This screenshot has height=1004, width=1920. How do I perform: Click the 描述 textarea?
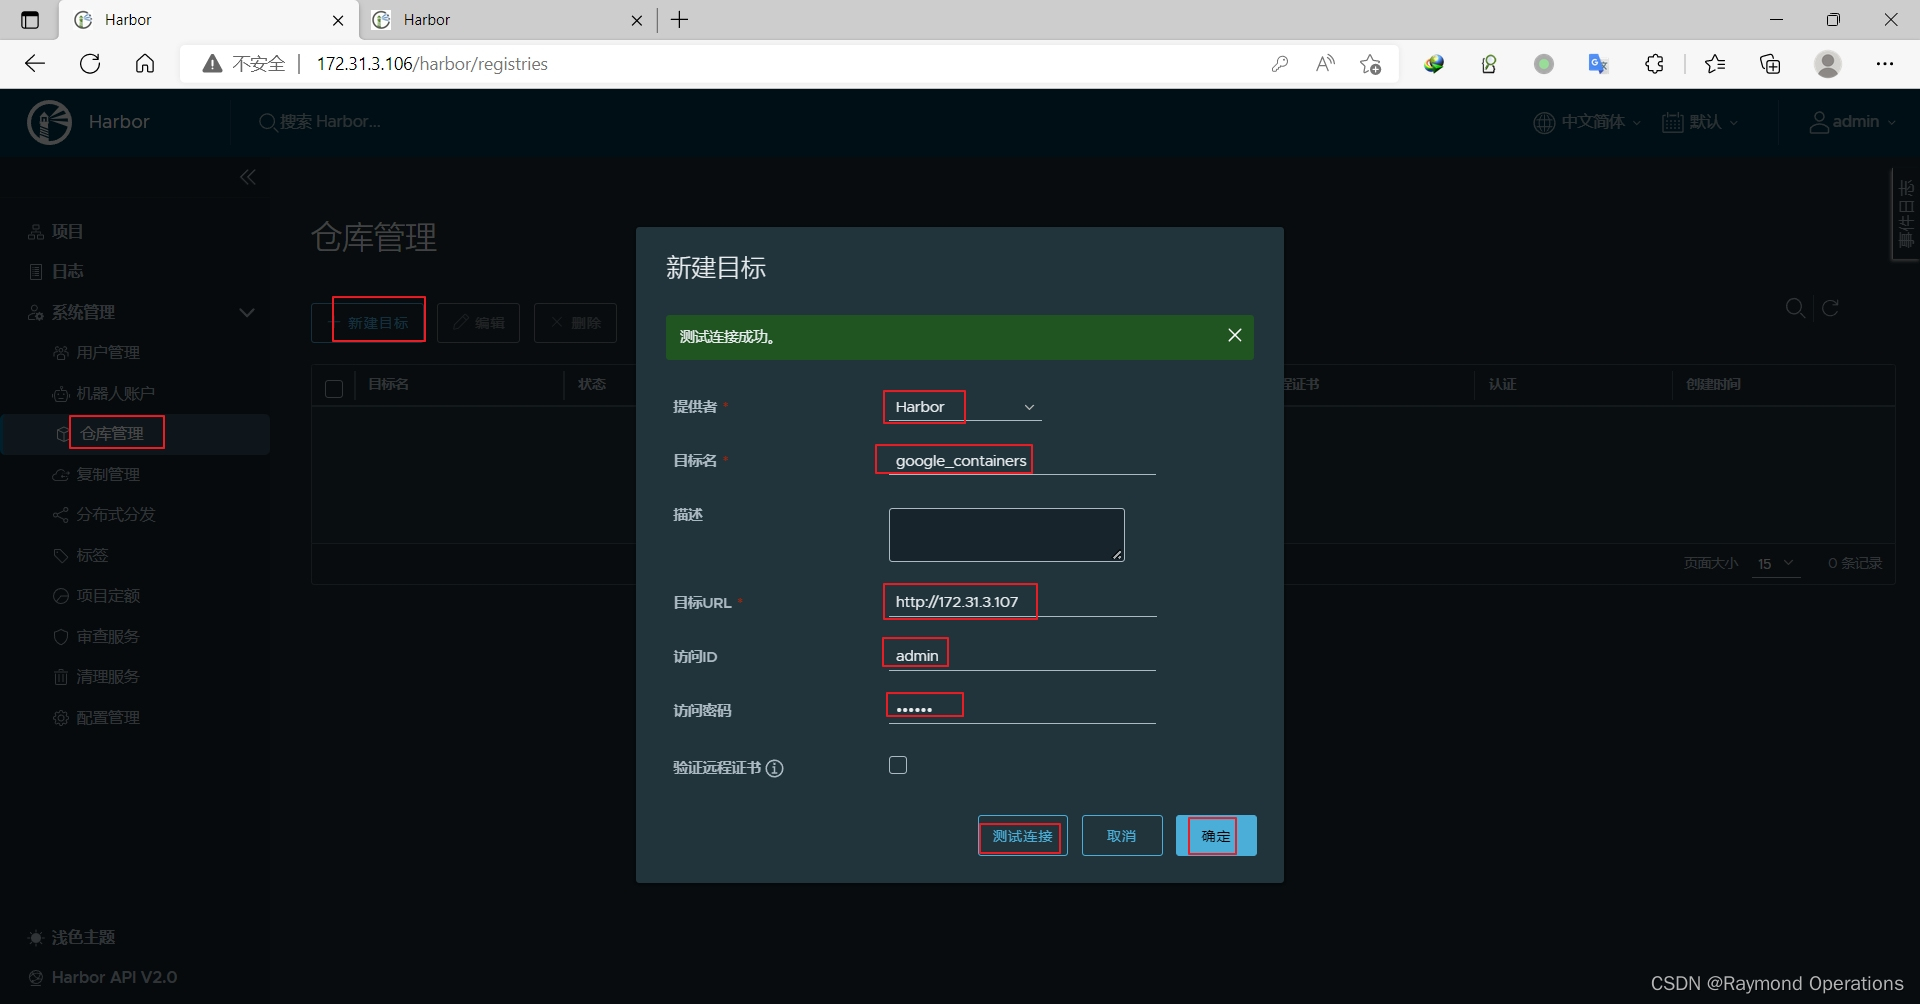click(1006, 535)
